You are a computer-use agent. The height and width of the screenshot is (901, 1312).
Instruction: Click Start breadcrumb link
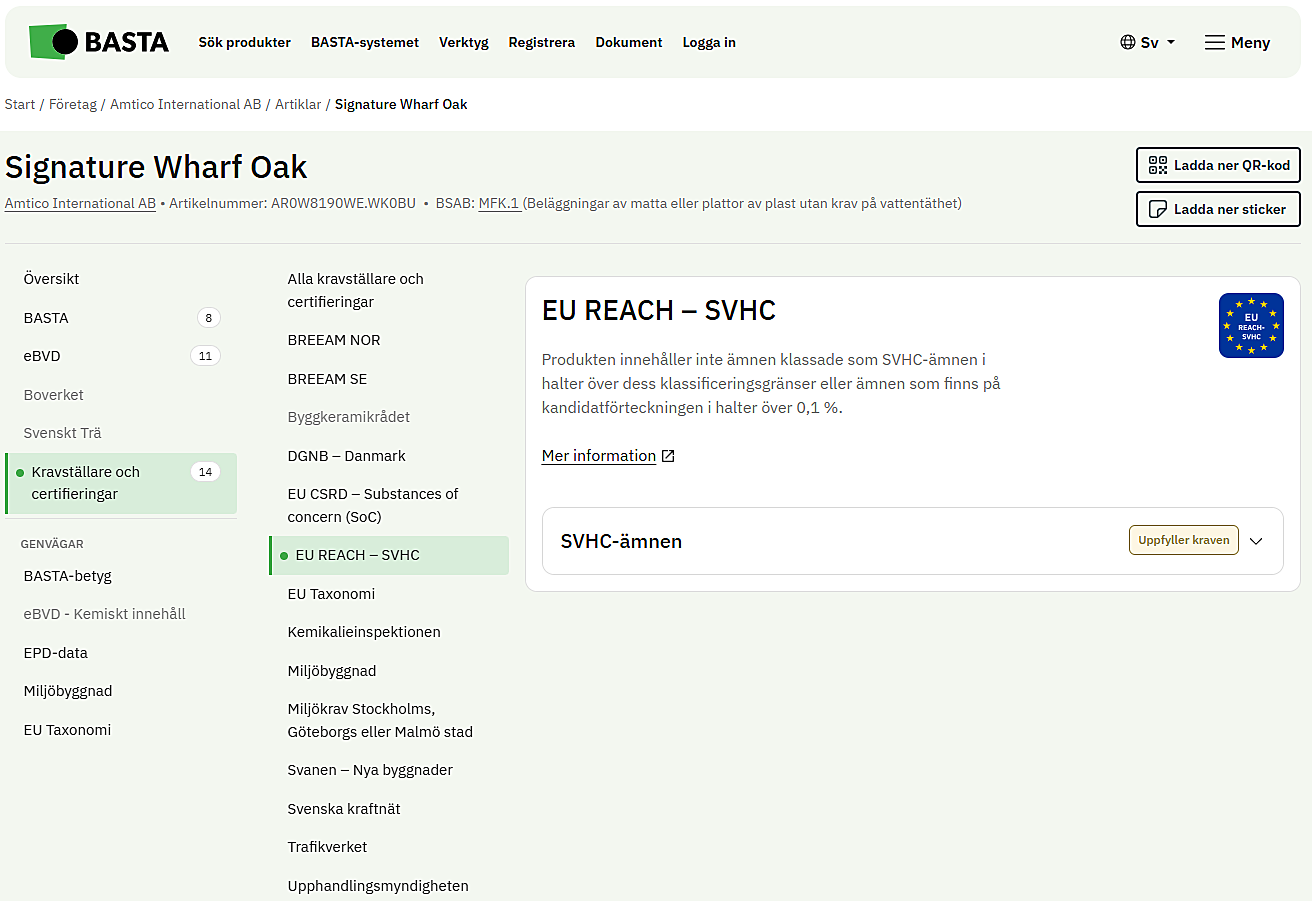click(x=20, y=104)
